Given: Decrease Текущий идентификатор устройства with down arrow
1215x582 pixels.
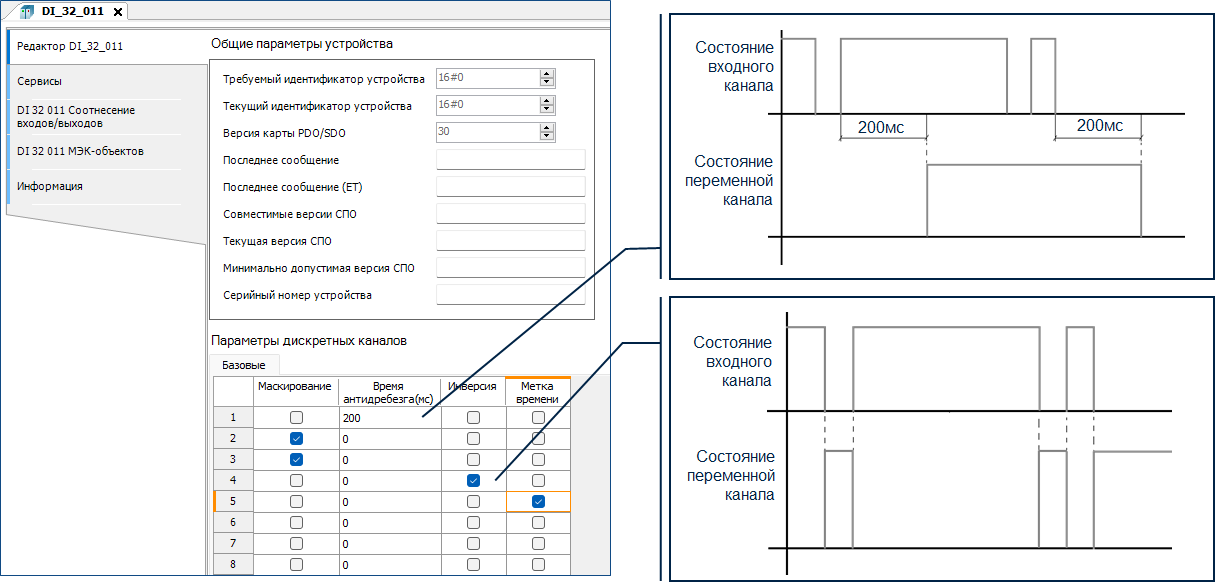Looking at the screenshot, I should [x=546, y=110].
